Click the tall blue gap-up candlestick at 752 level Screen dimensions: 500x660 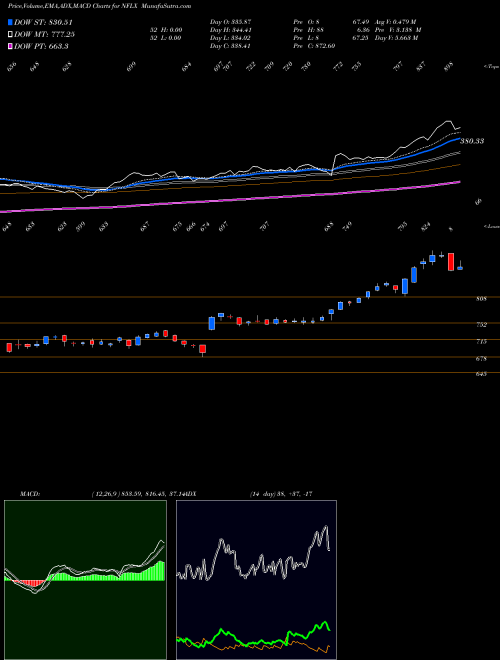tap(212, 323)
